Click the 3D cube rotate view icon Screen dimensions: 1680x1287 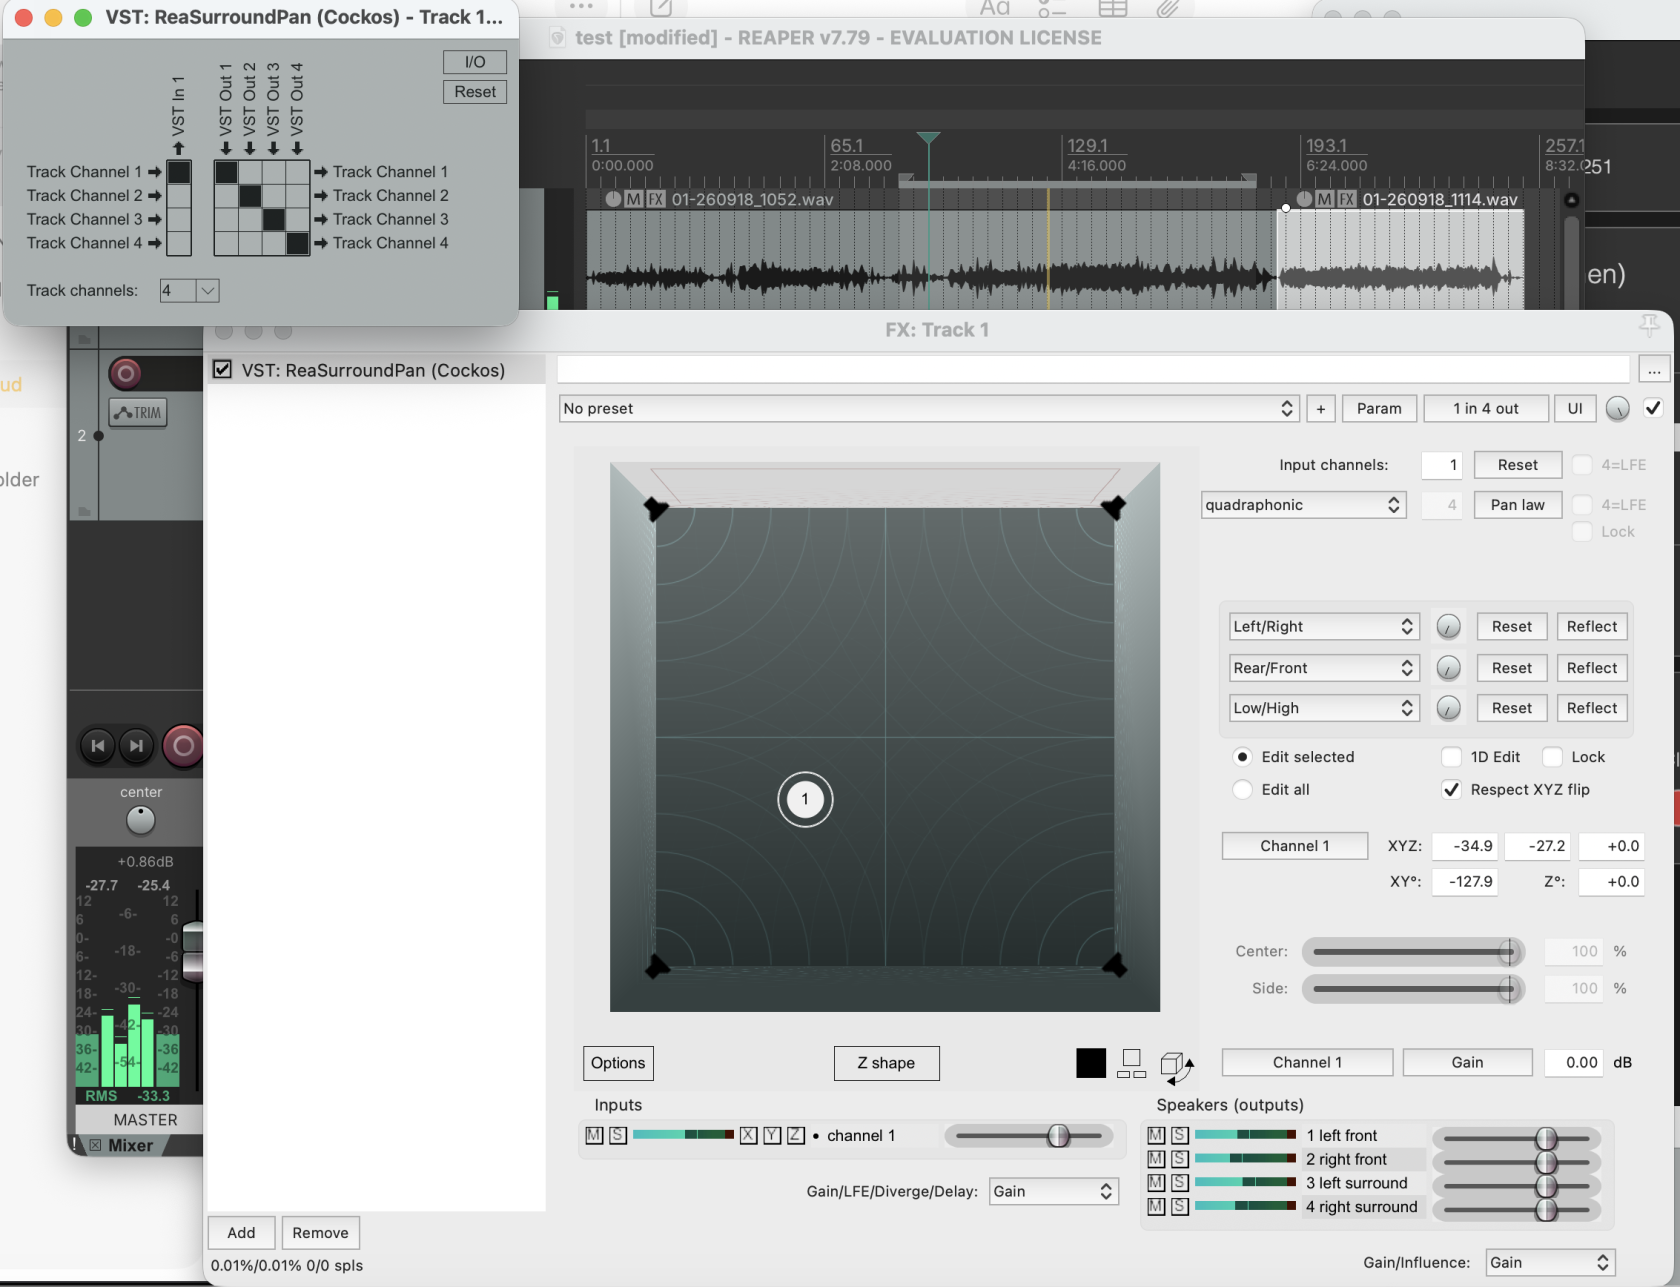[1177, 1066]
